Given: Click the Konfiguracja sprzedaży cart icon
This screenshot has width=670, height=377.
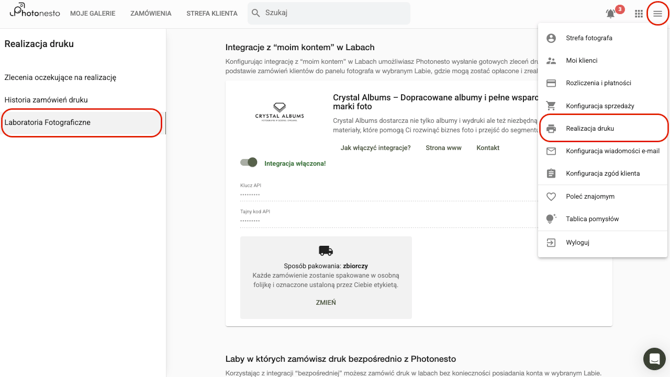Looking at the screenshot, I should [551, 106].
